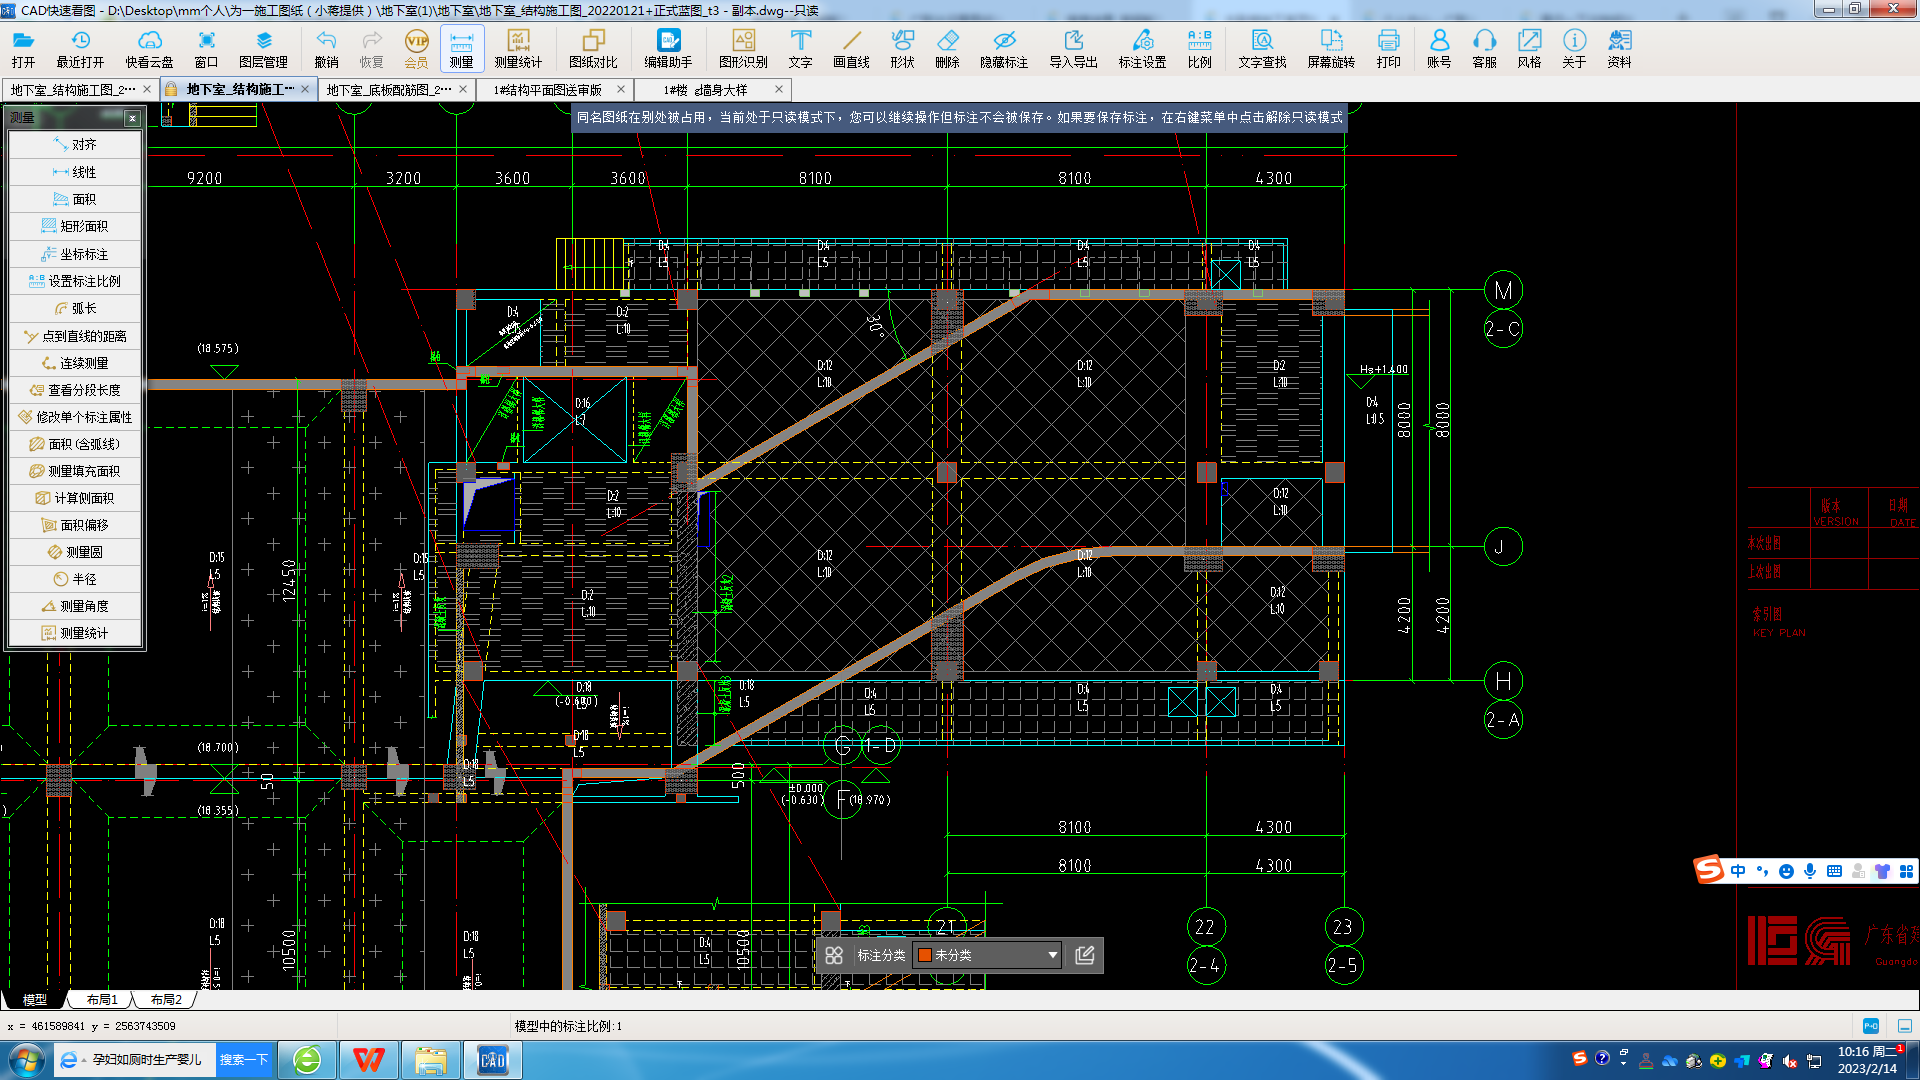The image size is (1920, 1080).
Task: Close the 测量 panel
Action: 132,118
